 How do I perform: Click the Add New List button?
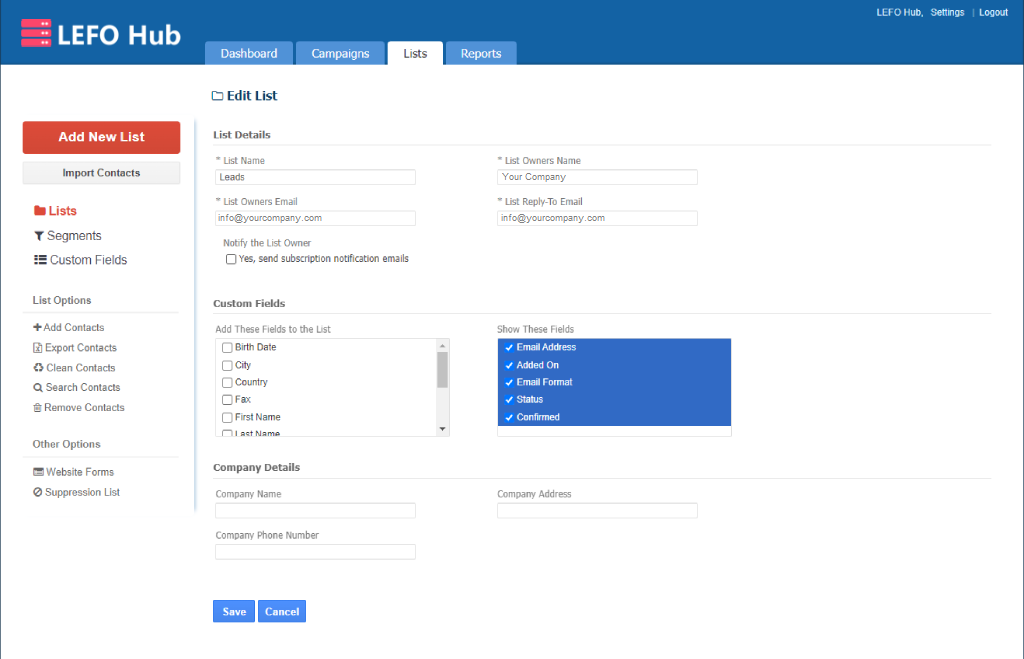point(101,137)
